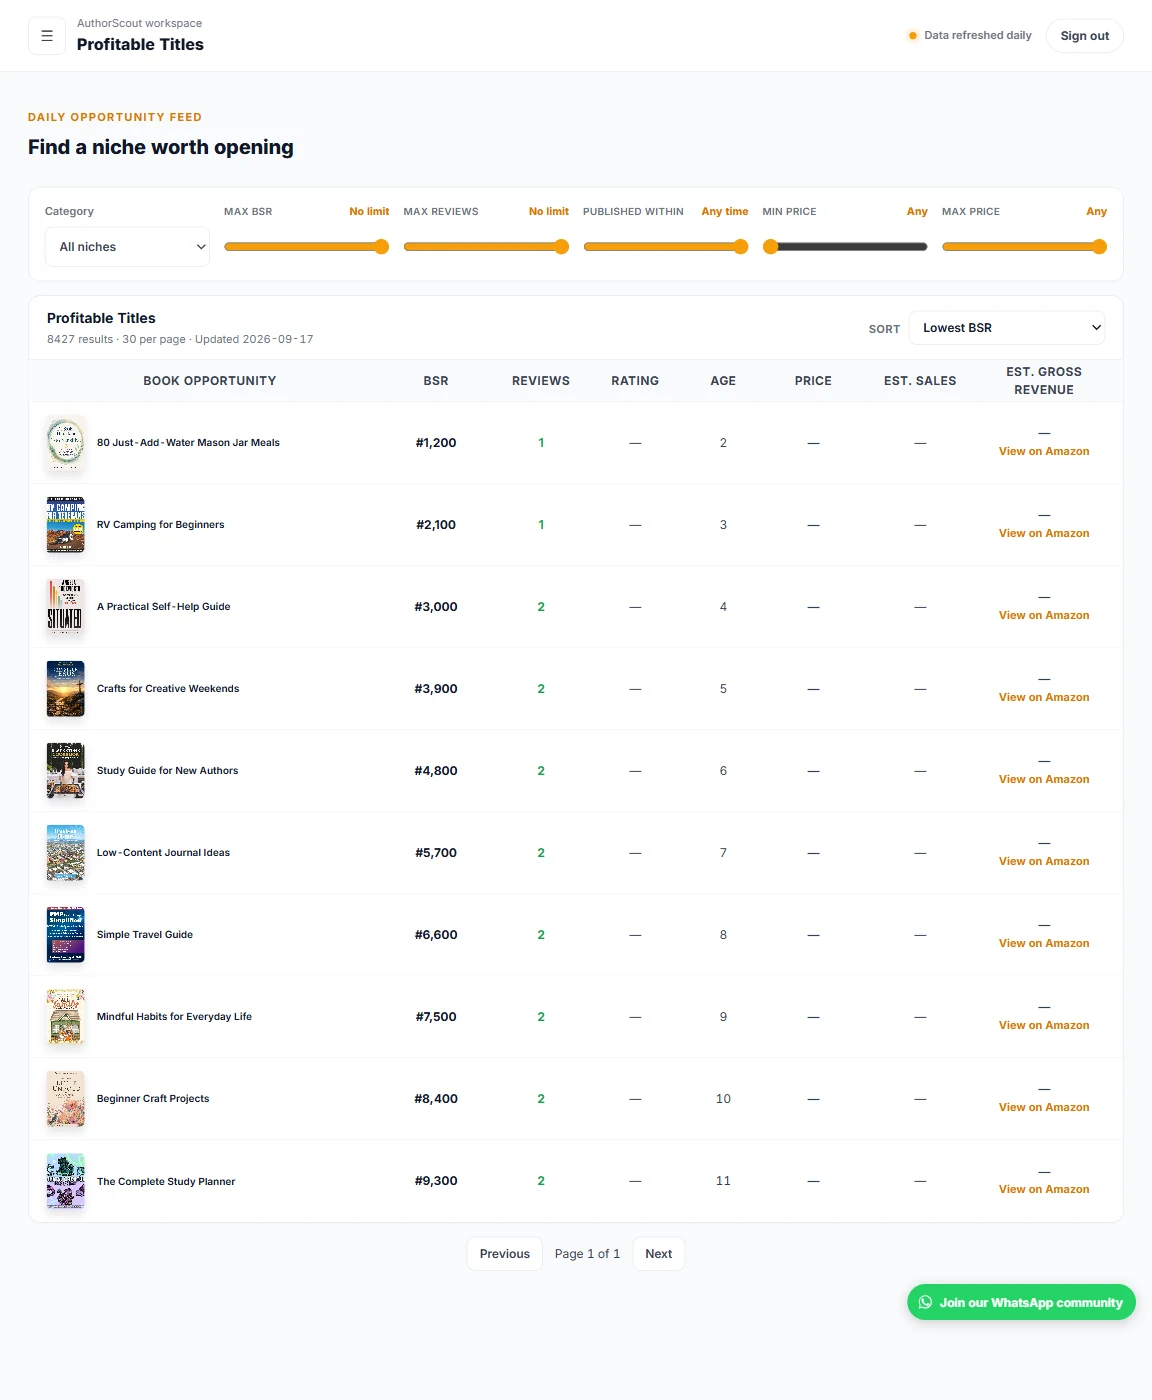Open Beginner Craft Projects cover
The image size is (1152, 1400).
[x=66, y=1099]
